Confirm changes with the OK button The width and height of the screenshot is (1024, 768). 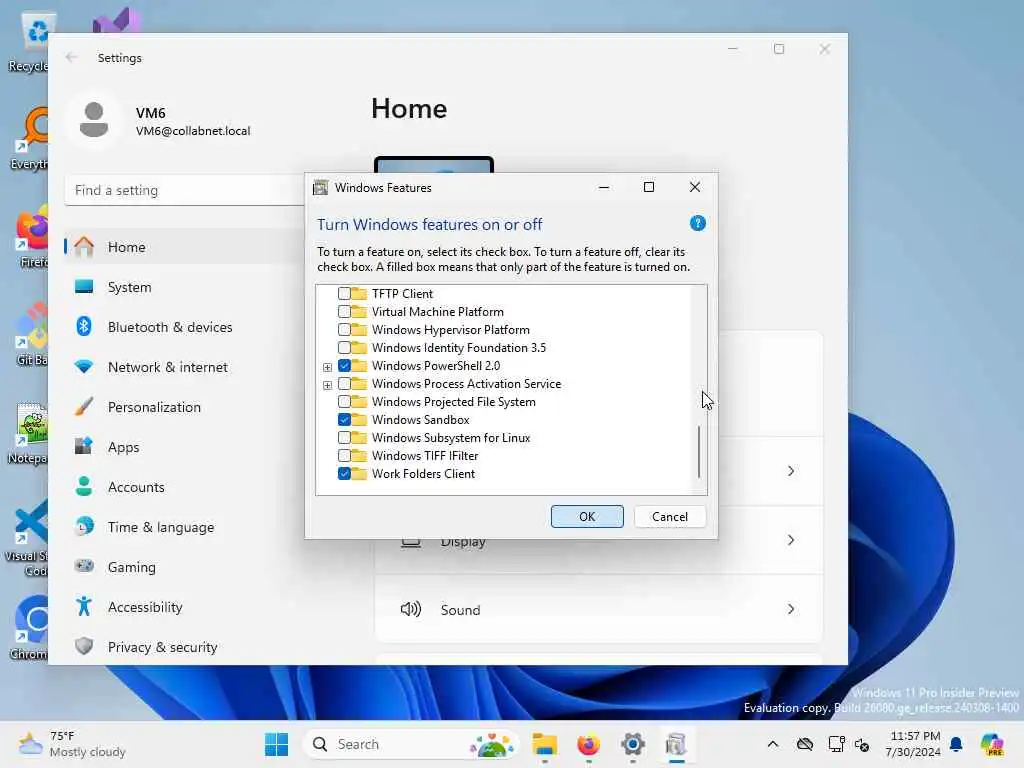[587, 517]
